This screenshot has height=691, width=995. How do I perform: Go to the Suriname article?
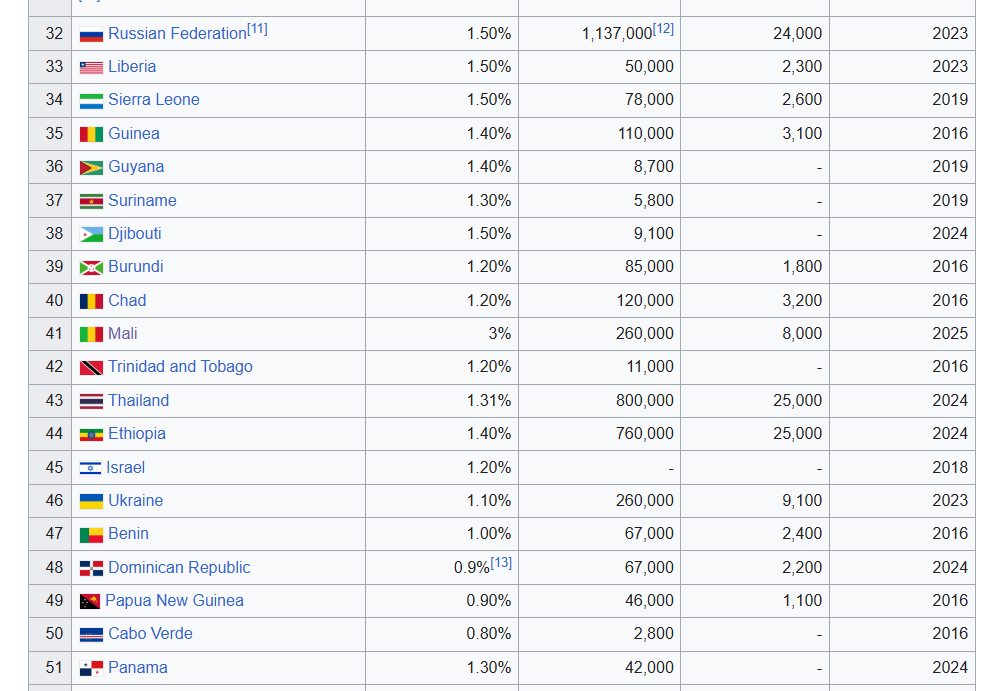(x=142, y=201)
